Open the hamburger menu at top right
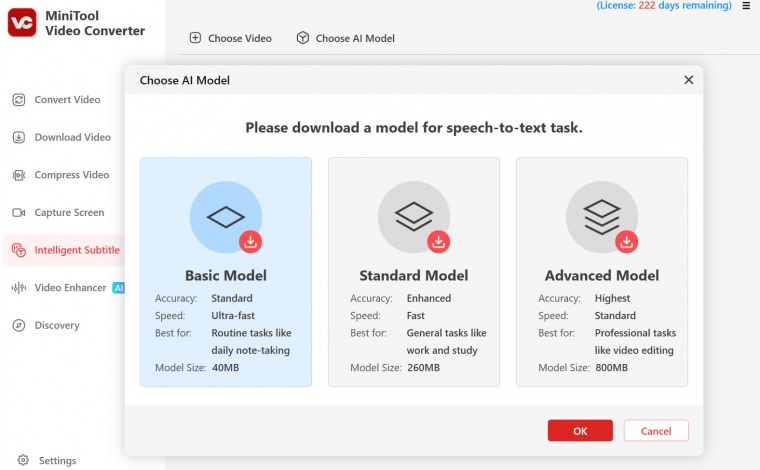760x470 pixels. point(746,6)
